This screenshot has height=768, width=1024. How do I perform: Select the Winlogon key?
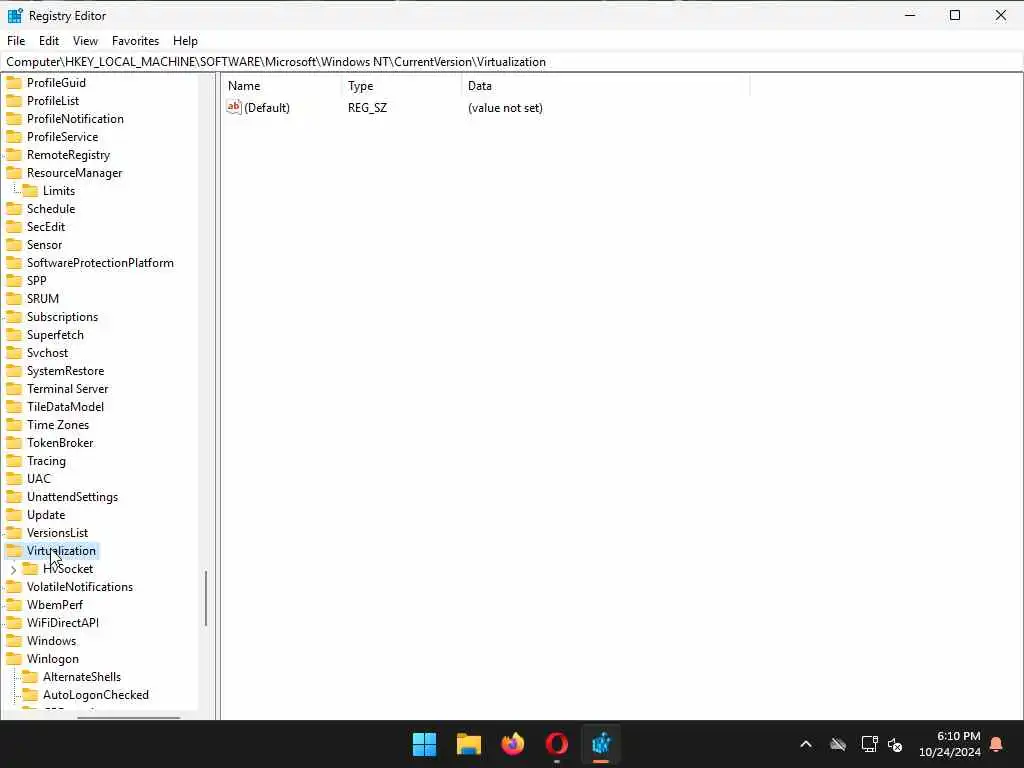(x=53, y=659)
